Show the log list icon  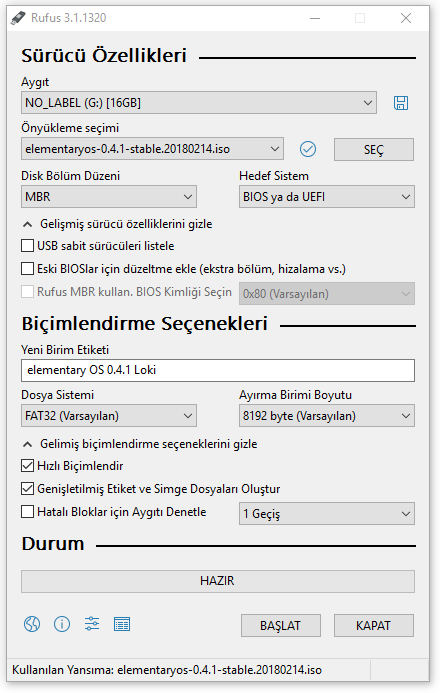click(x=122, y=624)
